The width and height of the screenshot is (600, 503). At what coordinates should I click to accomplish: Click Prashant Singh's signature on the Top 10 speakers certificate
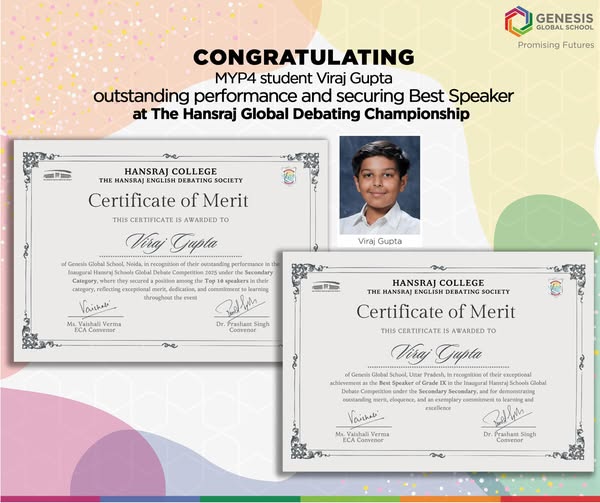[230, 300]
